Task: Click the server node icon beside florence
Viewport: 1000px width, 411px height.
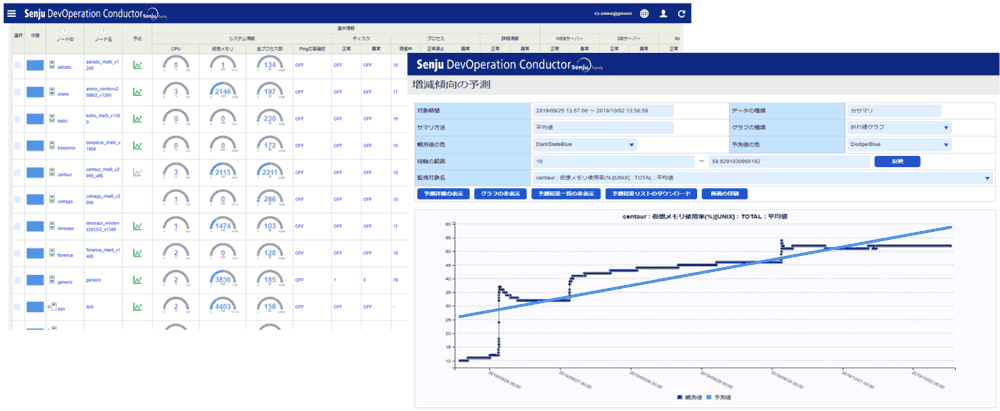Action: (52, 253)
